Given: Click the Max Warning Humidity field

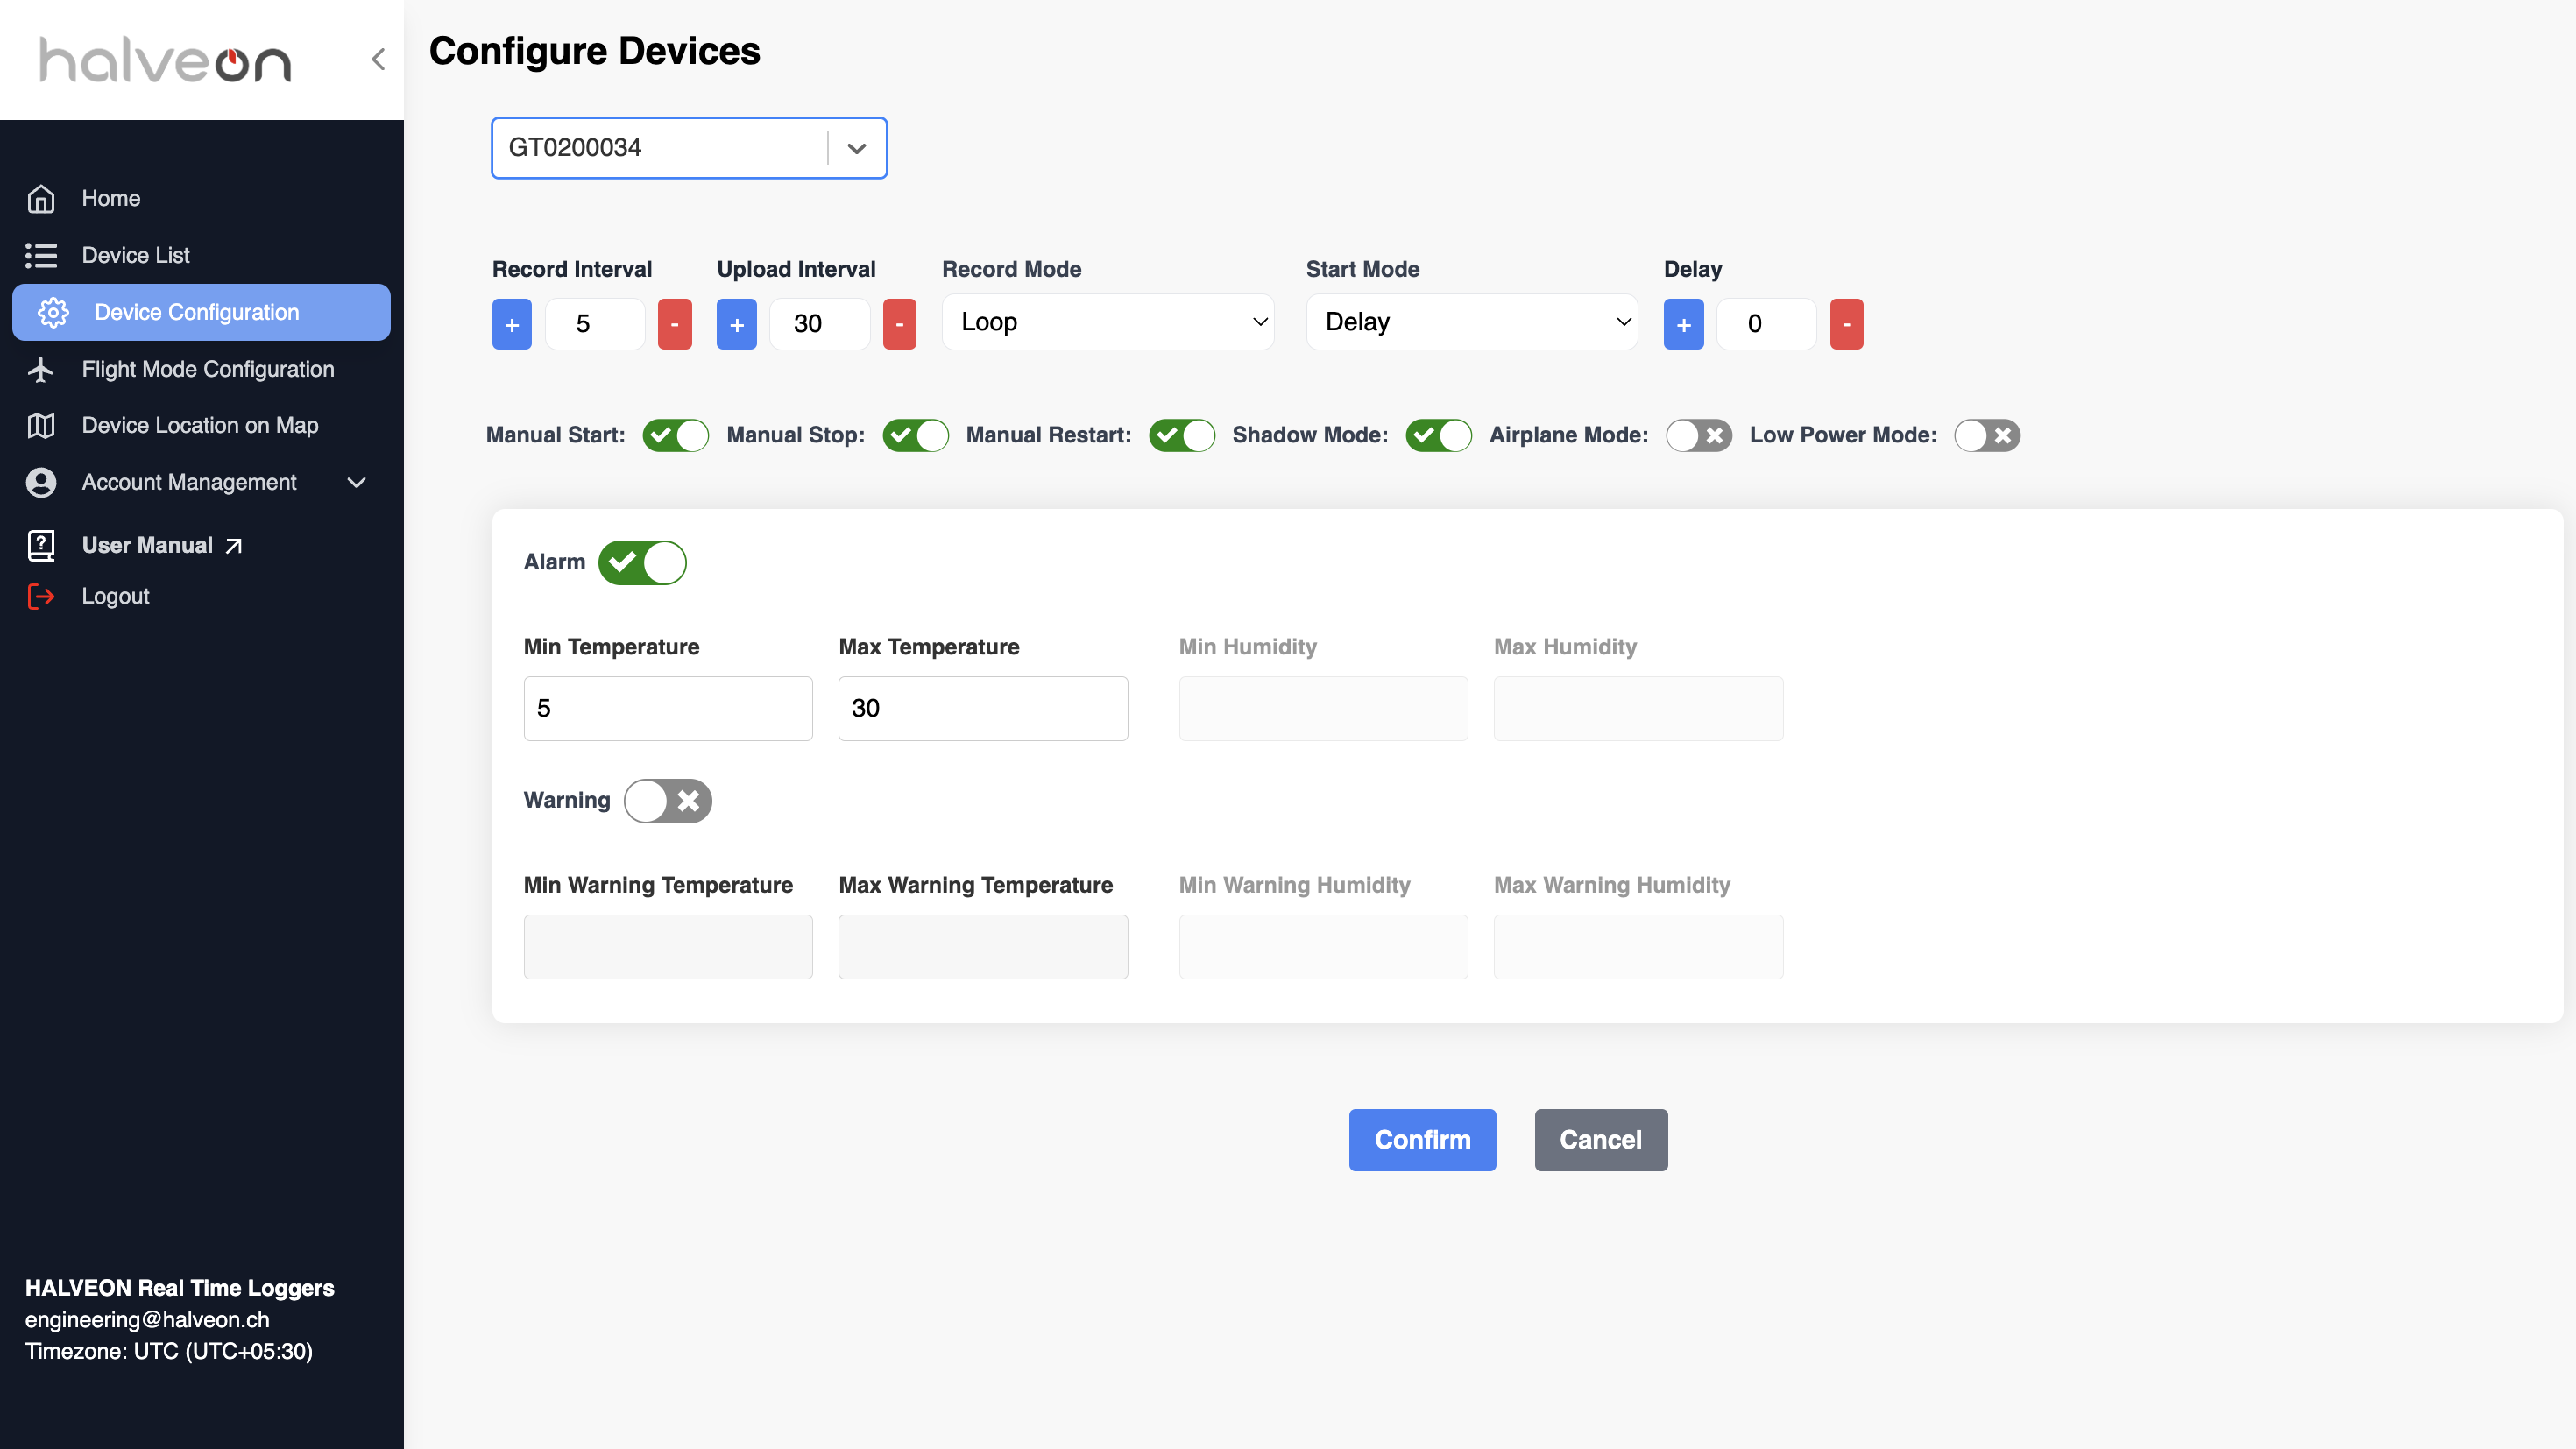Looking at the screenshot, I should tap(1638, 947).
